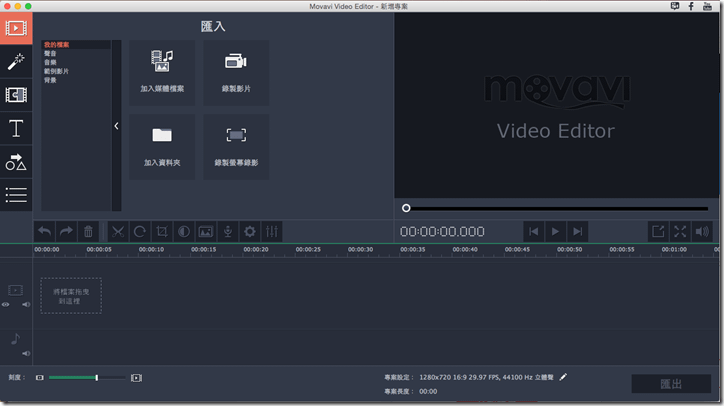
Task: Click 加入媒體檔案 add media files button
Action: (x=162, y=73)
